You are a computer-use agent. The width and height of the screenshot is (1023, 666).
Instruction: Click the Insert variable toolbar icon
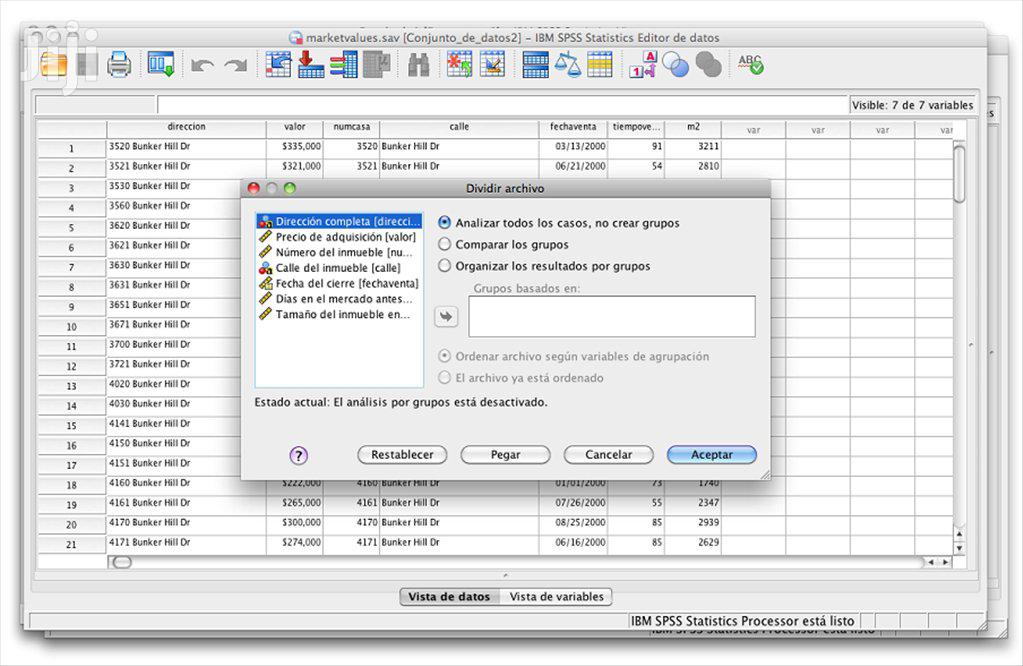493,65
